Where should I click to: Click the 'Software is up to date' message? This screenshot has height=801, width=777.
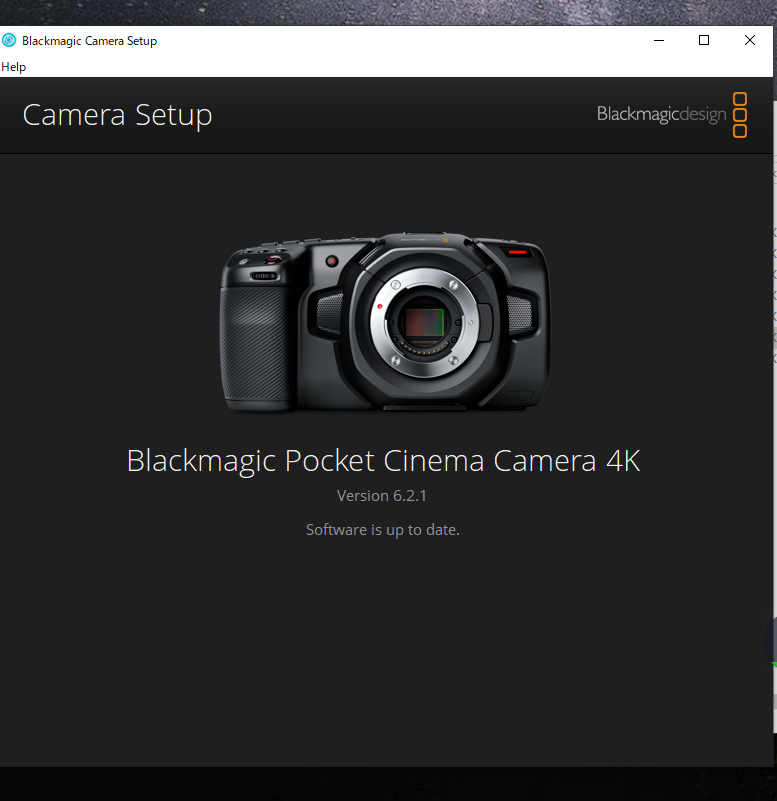click(x=382, y=530)
